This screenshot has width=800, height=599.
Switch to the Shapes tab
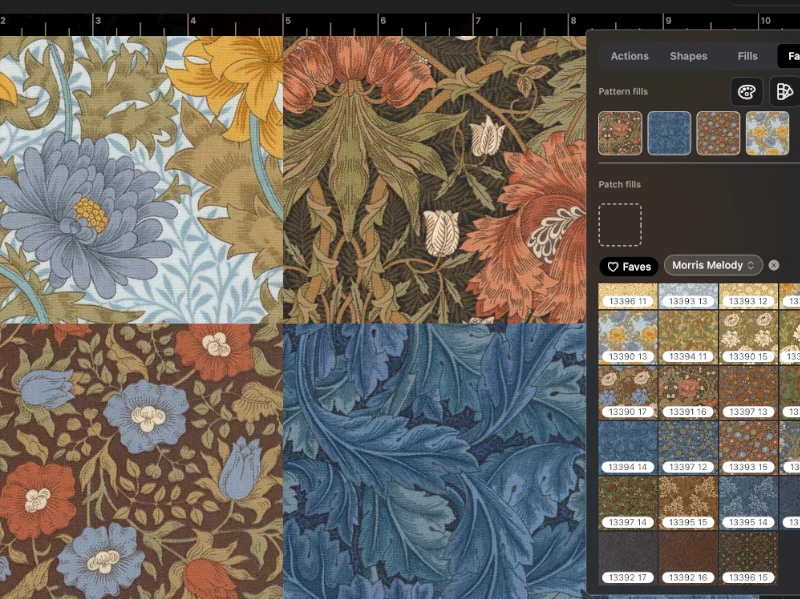pyautogui.click(x=688, y=56)
